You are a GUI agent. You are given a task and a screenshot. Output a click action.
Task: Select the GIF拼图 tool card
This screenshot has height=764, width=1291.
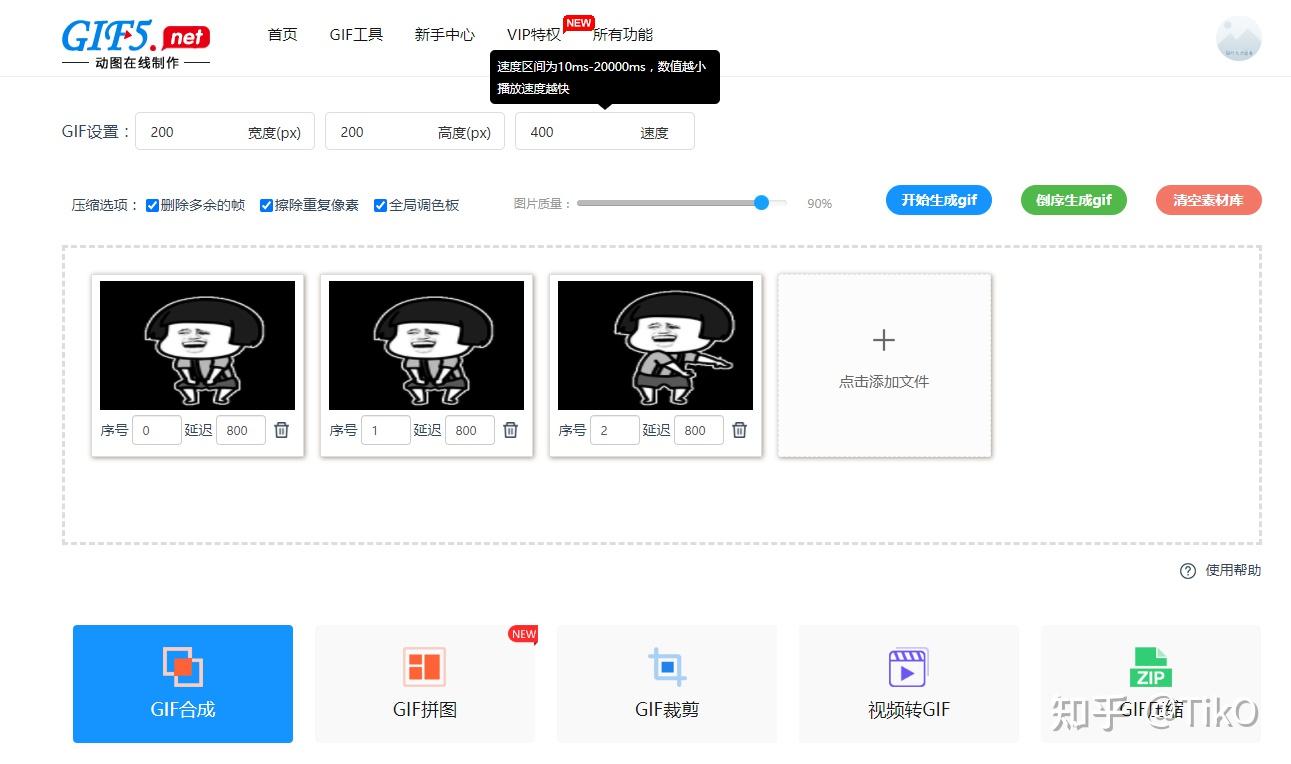coord(425,684)
